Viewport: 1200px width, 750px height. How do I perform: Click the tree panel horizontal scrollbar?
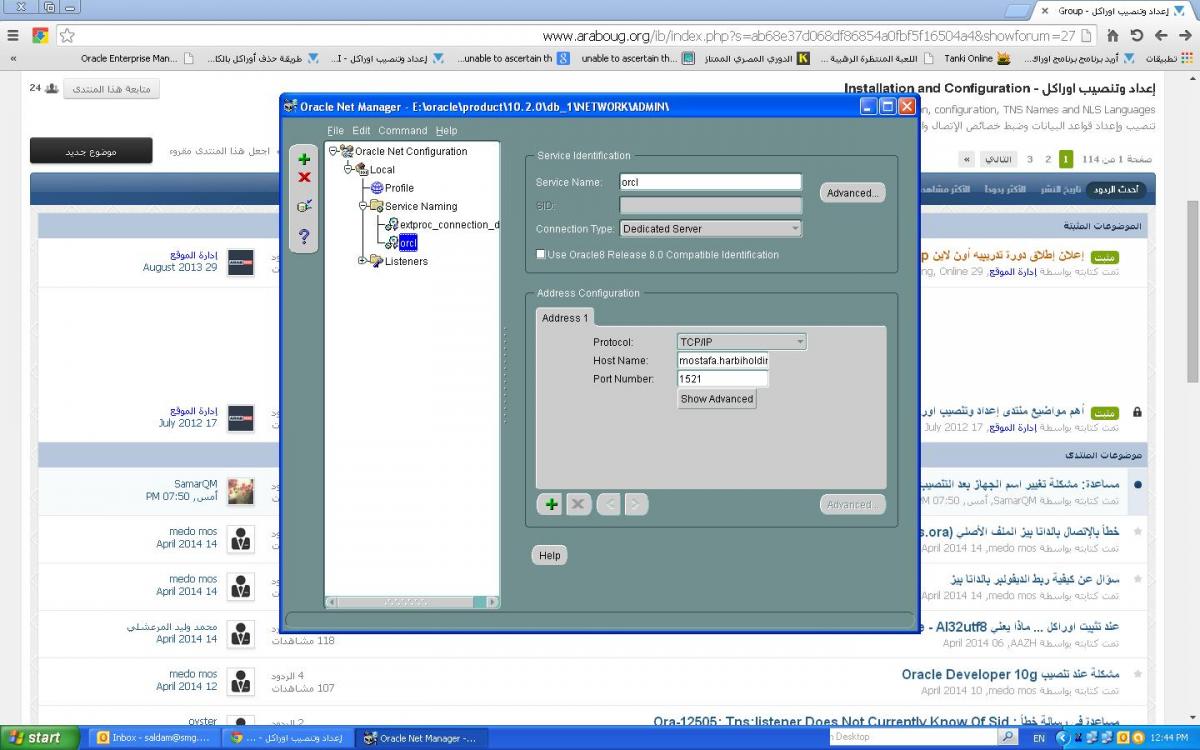tap(411, 602)
